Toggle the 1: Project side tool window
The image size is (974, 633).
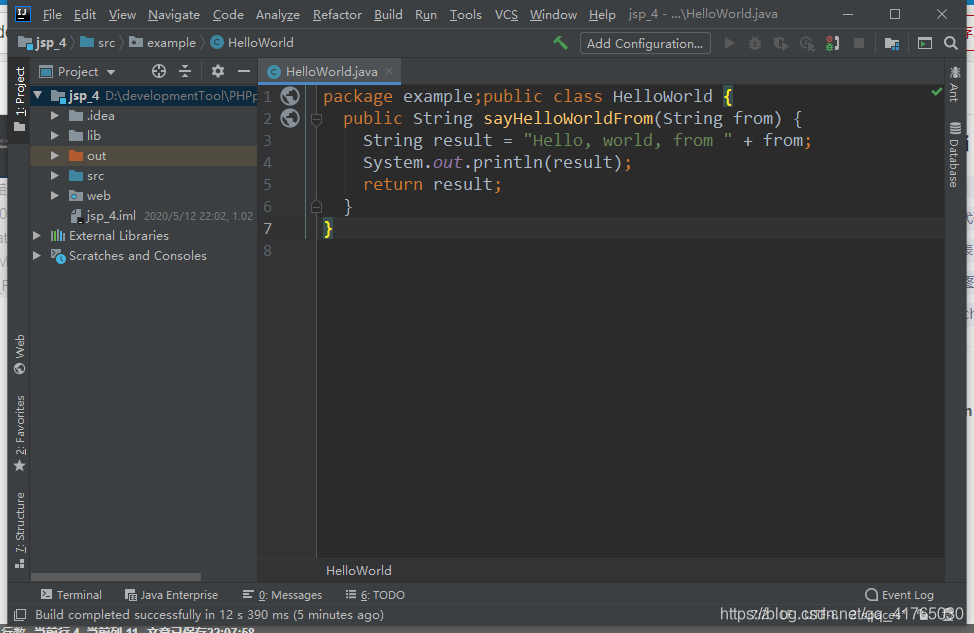coord(20,99)
